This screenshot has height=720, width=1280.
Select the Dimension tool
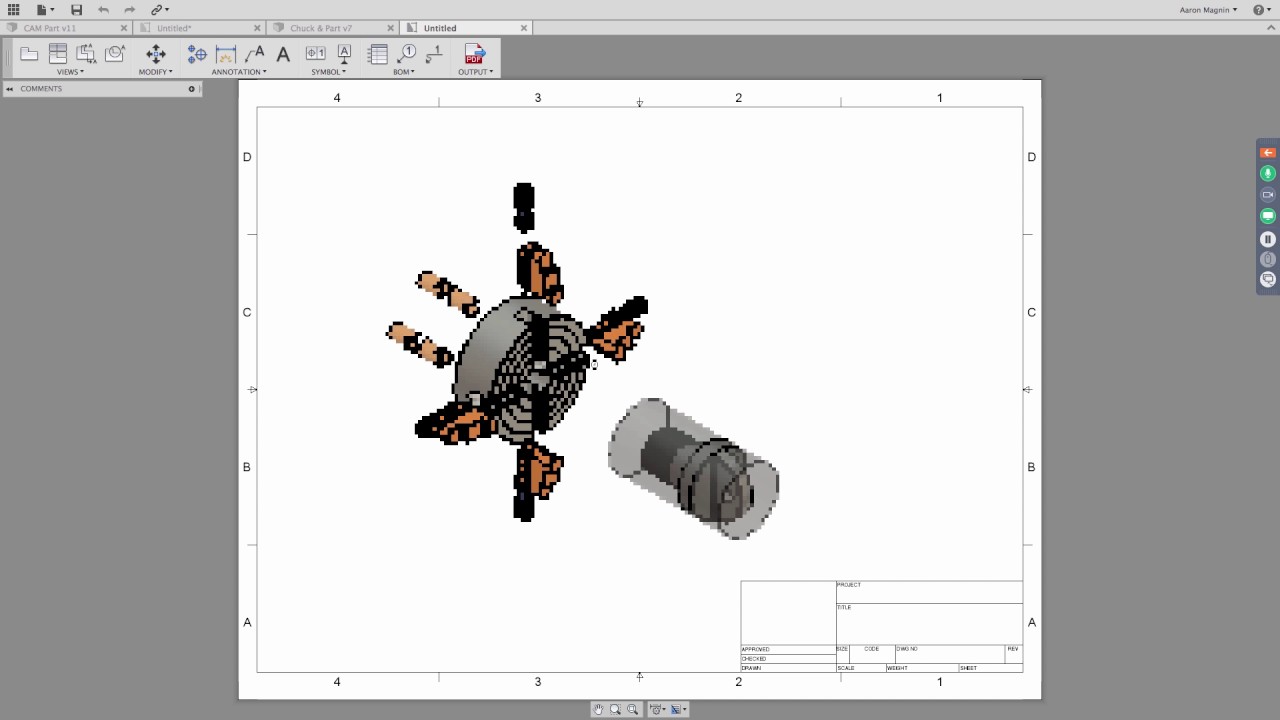point(226,54)
